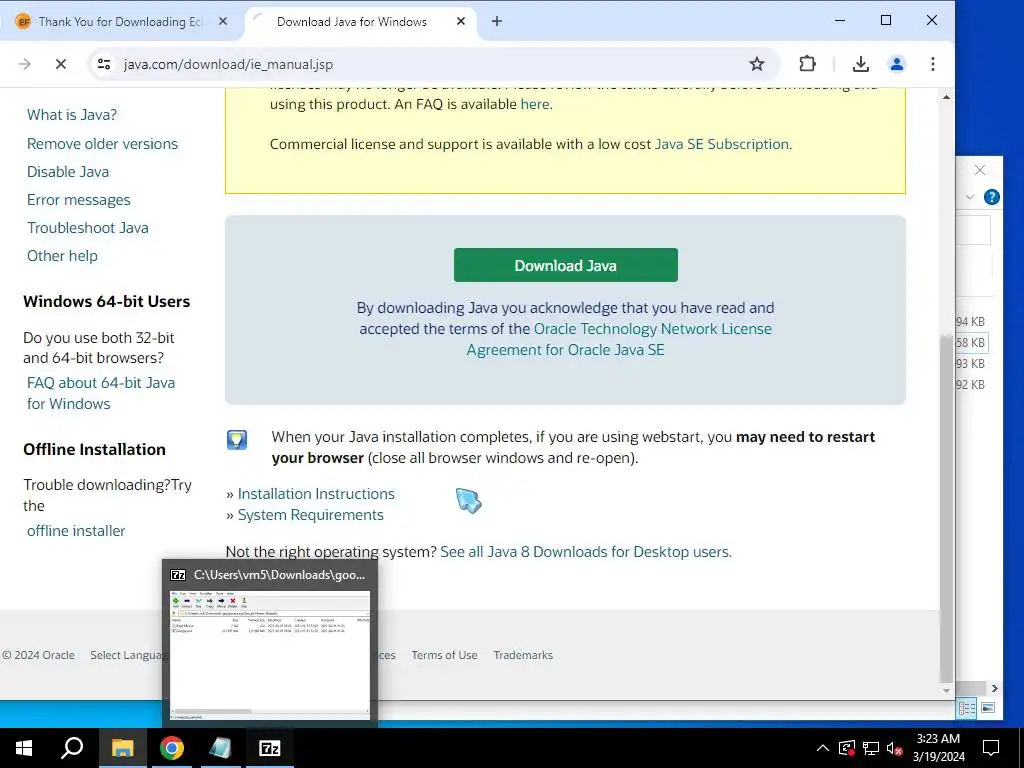Screen dimensions: 1024x768
Task: Show hidden system tray icons
Action: (x=823, y=748)
